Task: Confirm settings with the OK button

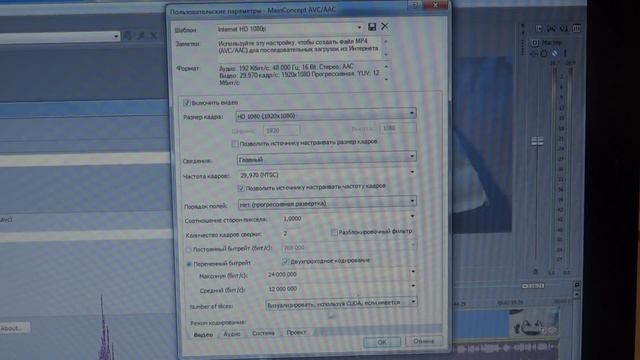Action: pos(382,342)
